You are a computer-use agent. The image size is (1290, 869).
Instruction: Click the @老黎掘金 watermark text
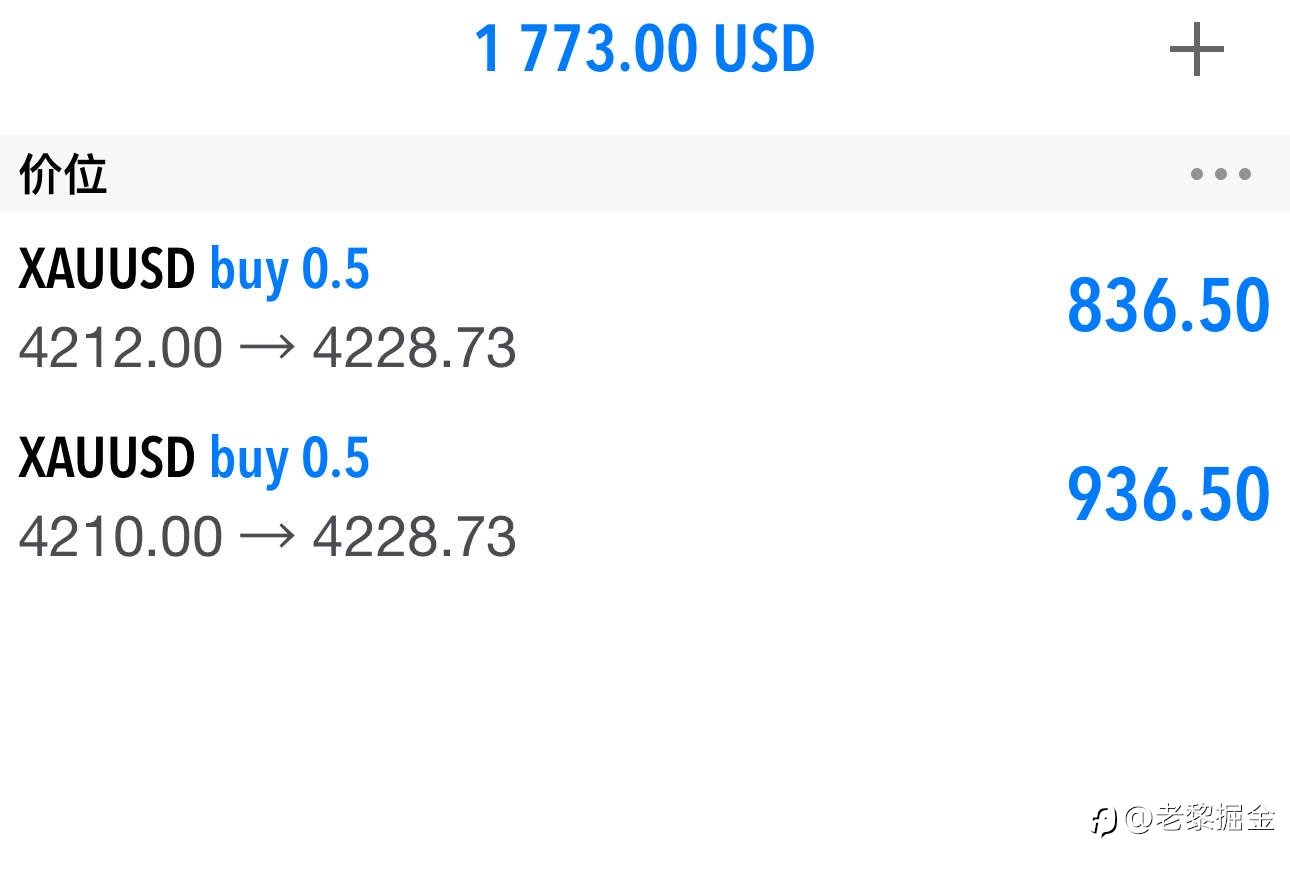1200,819
